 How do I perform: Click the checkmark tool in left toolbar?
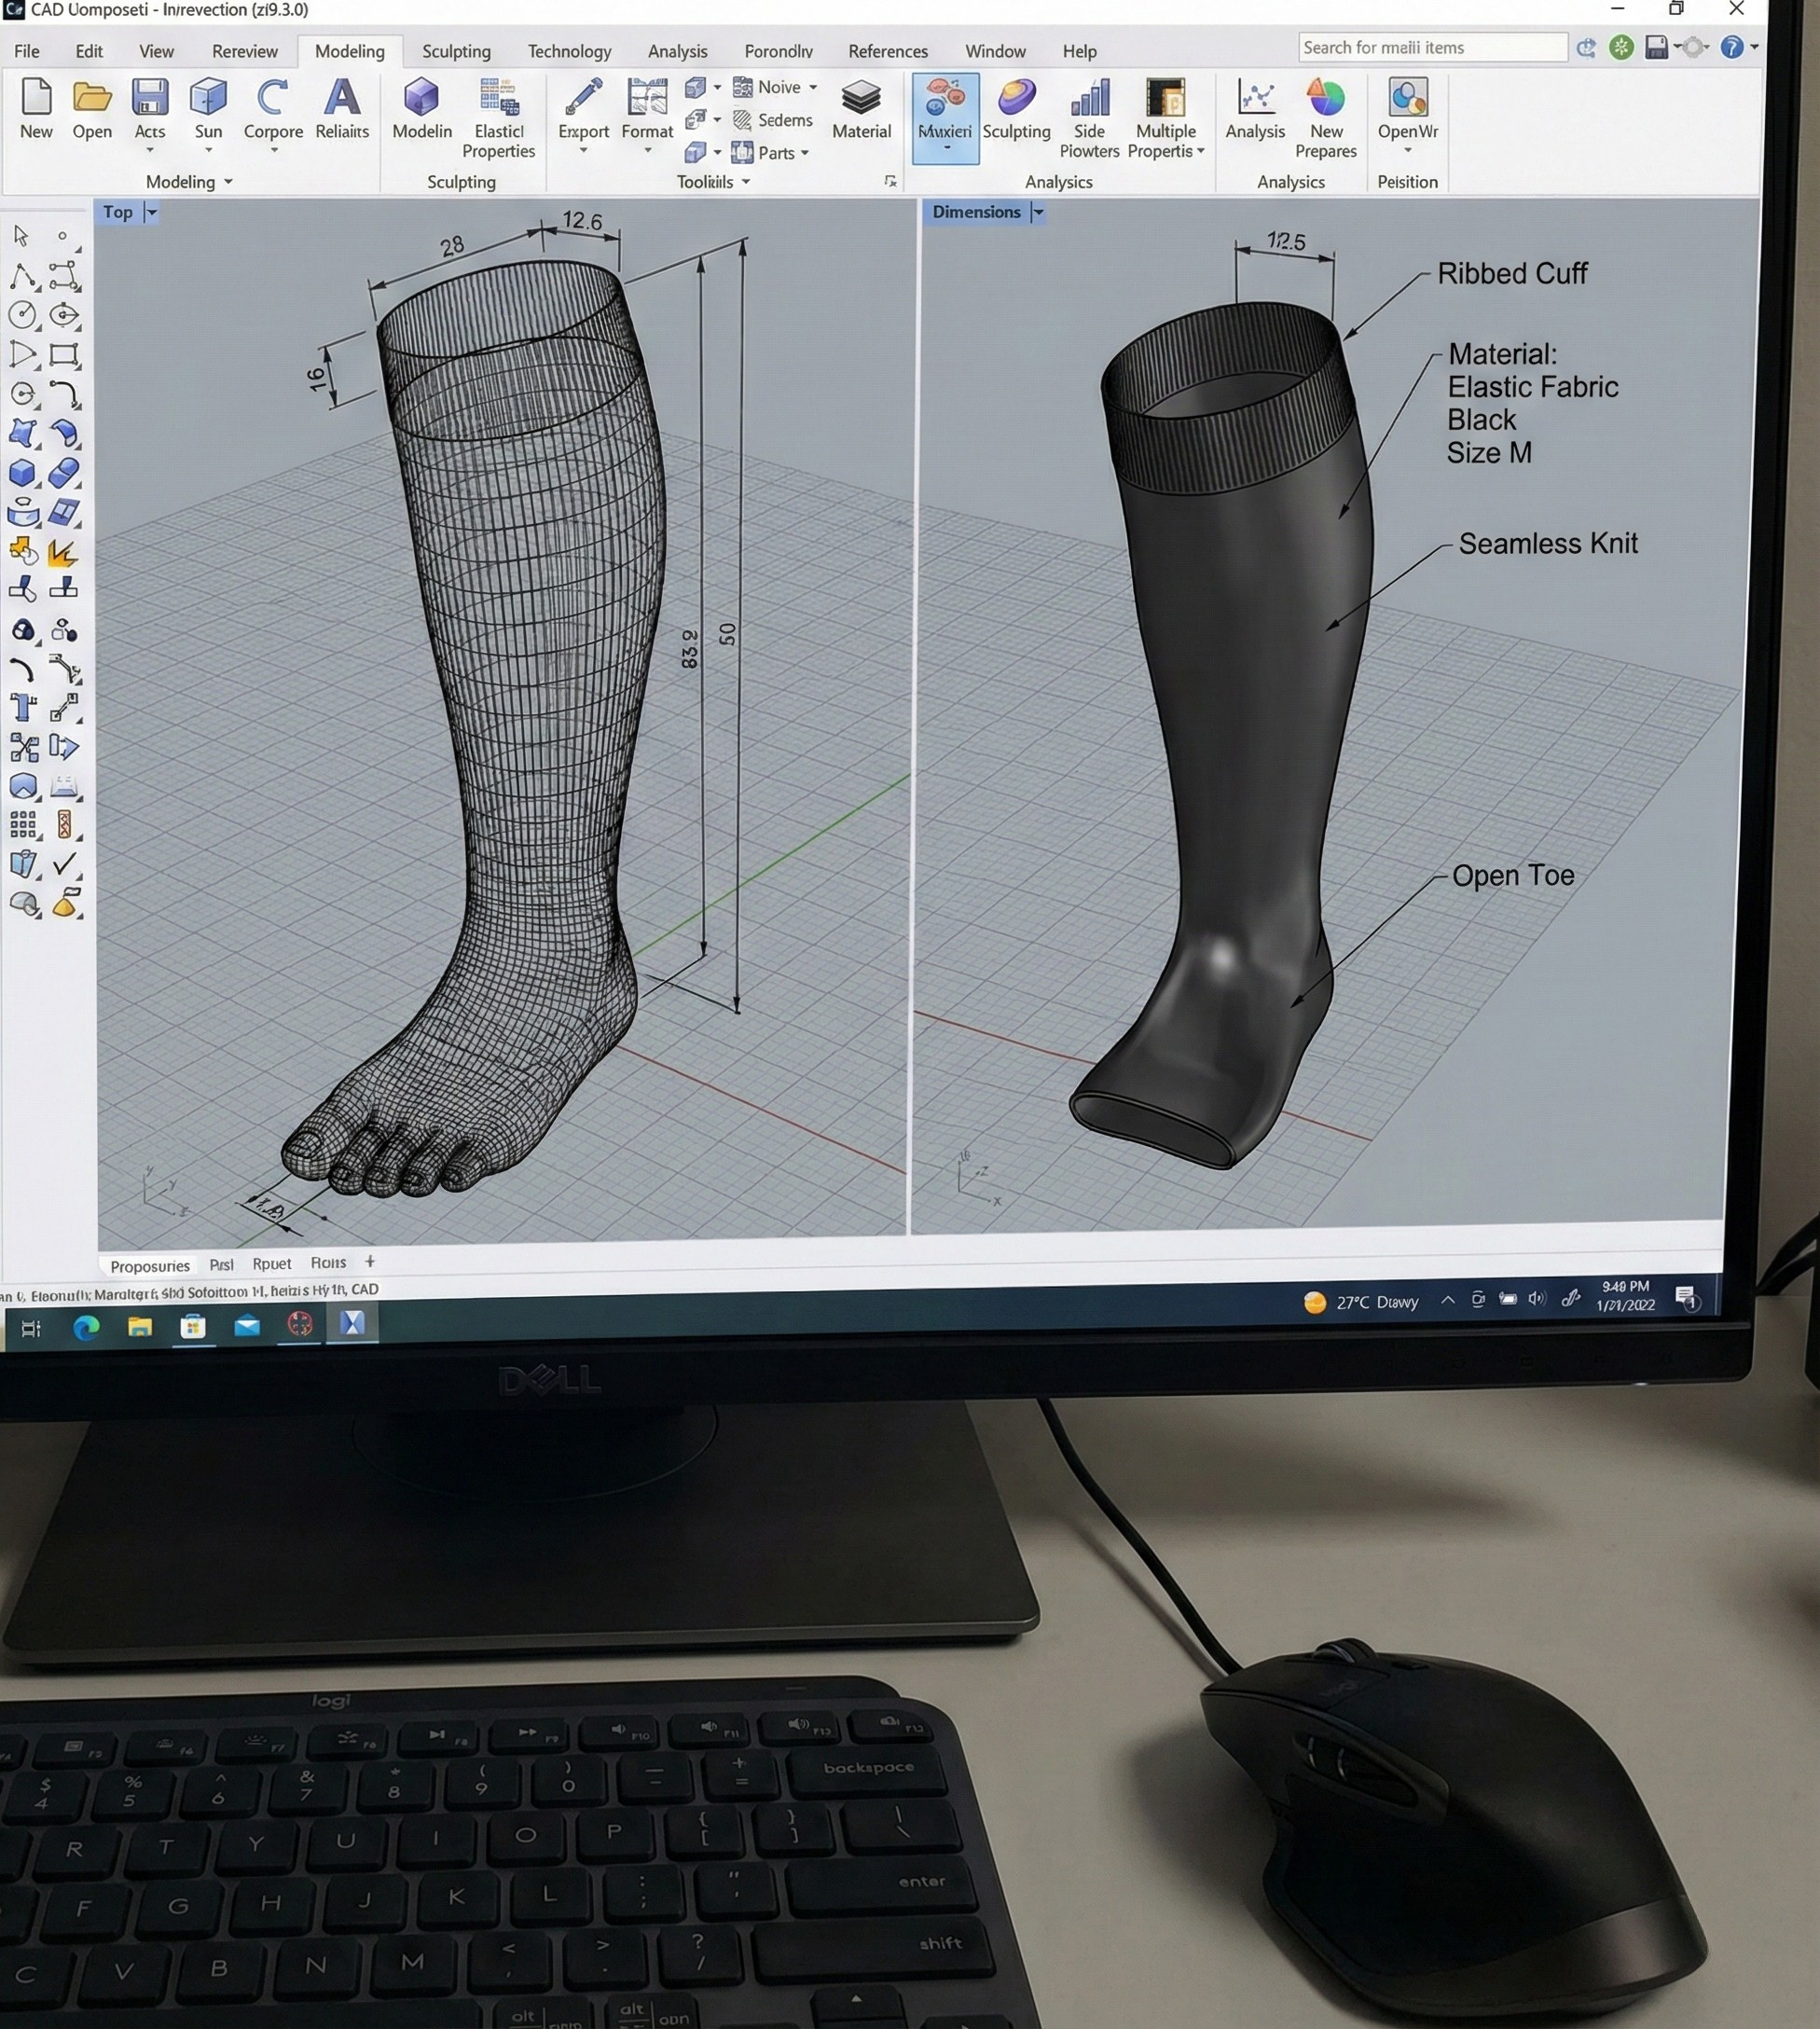[x=64, y=864]
